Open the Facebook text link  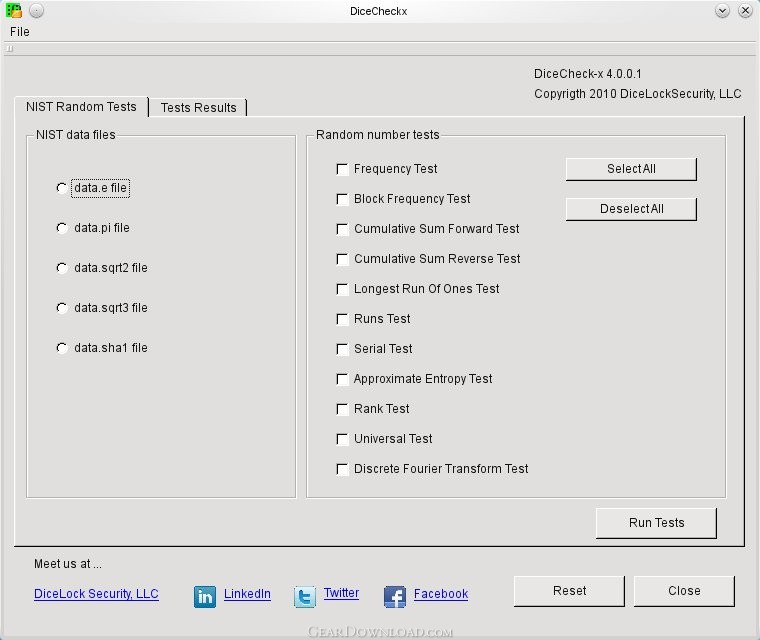[441, 594]
